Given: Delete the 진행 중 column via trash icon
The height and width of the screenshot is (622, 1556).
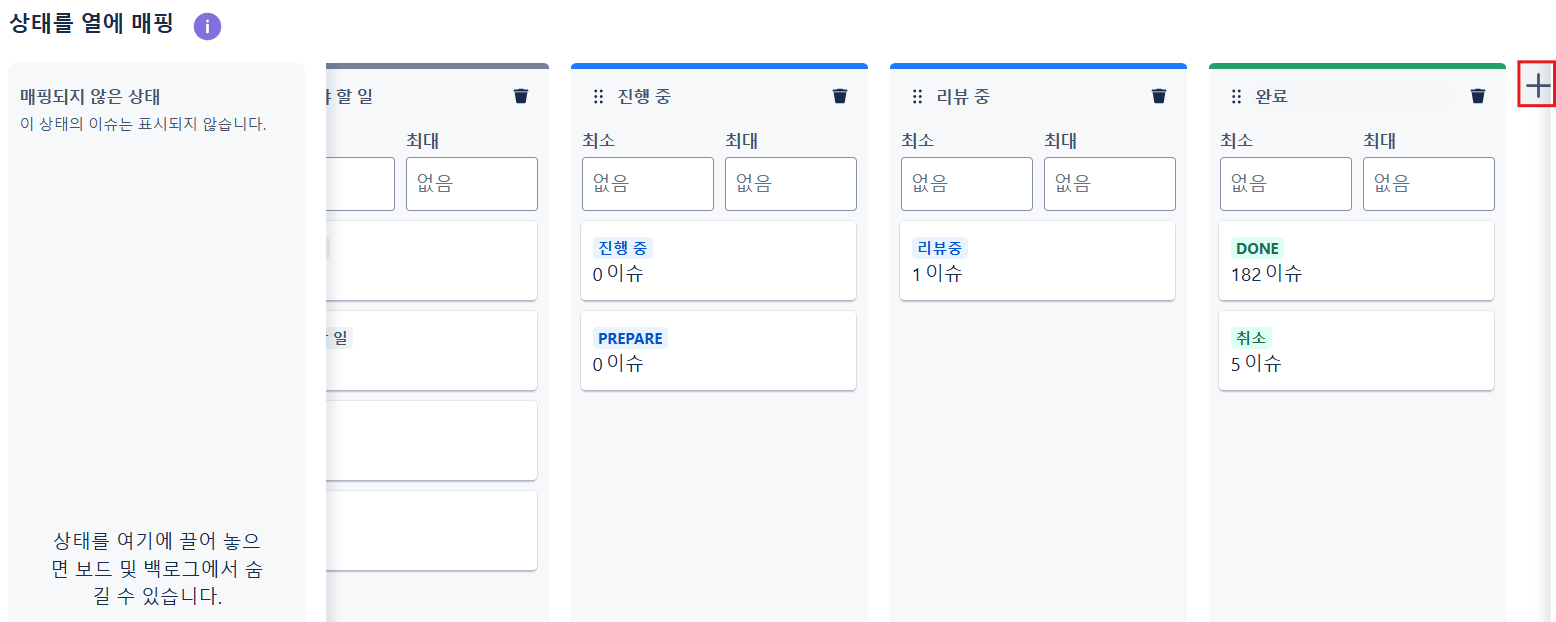Looking at the screenshot, I should (840, 96).
